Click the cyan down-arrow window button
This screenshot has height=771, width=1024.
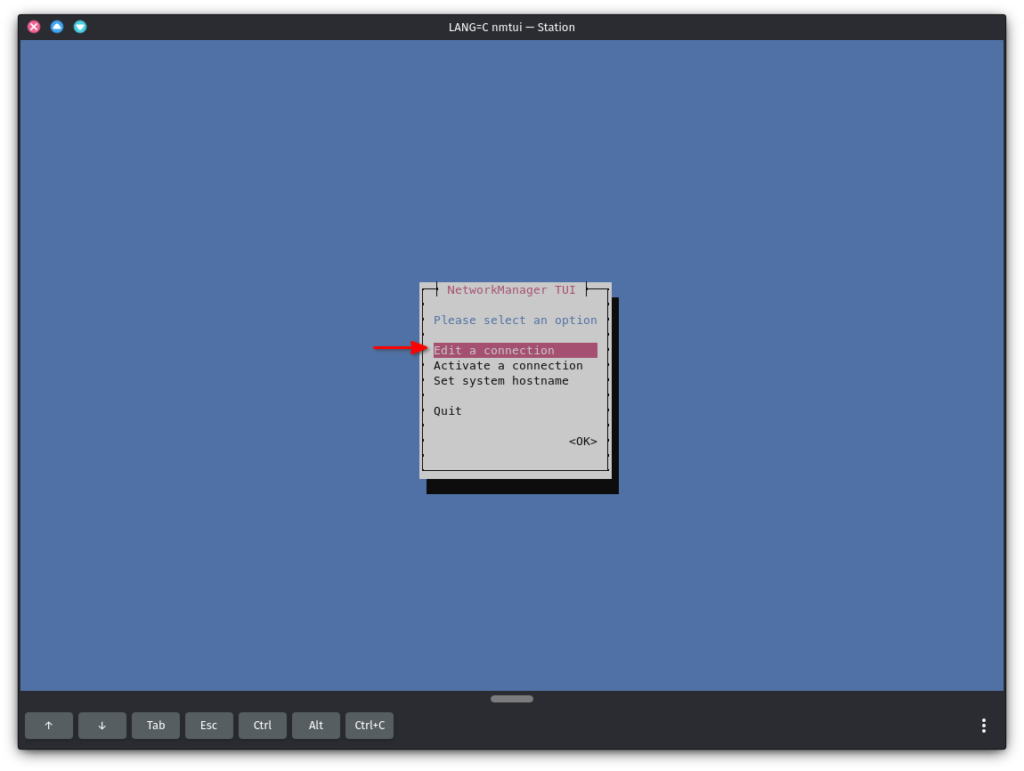80,27
